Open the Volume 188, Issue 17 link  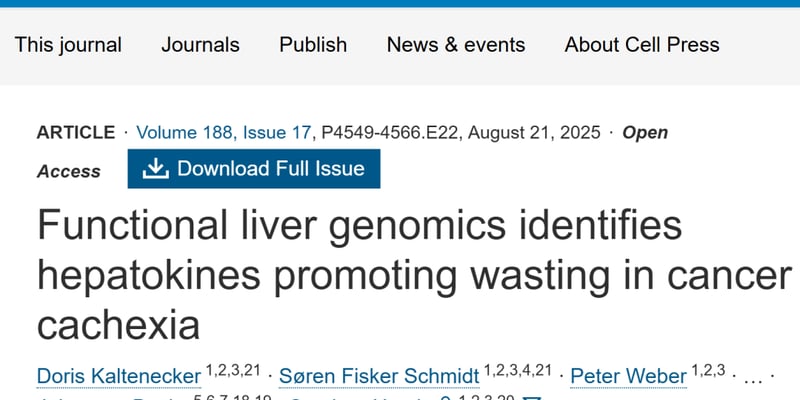[x=226, y=133]
